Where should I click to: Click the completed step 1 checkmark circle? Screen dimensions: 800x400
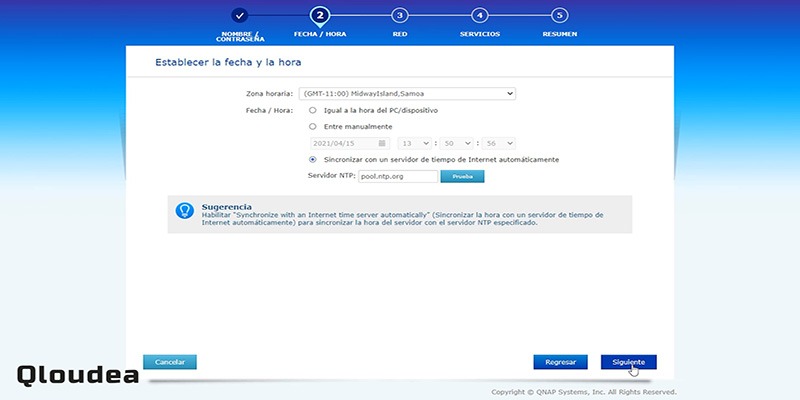[x=239, y=15]
